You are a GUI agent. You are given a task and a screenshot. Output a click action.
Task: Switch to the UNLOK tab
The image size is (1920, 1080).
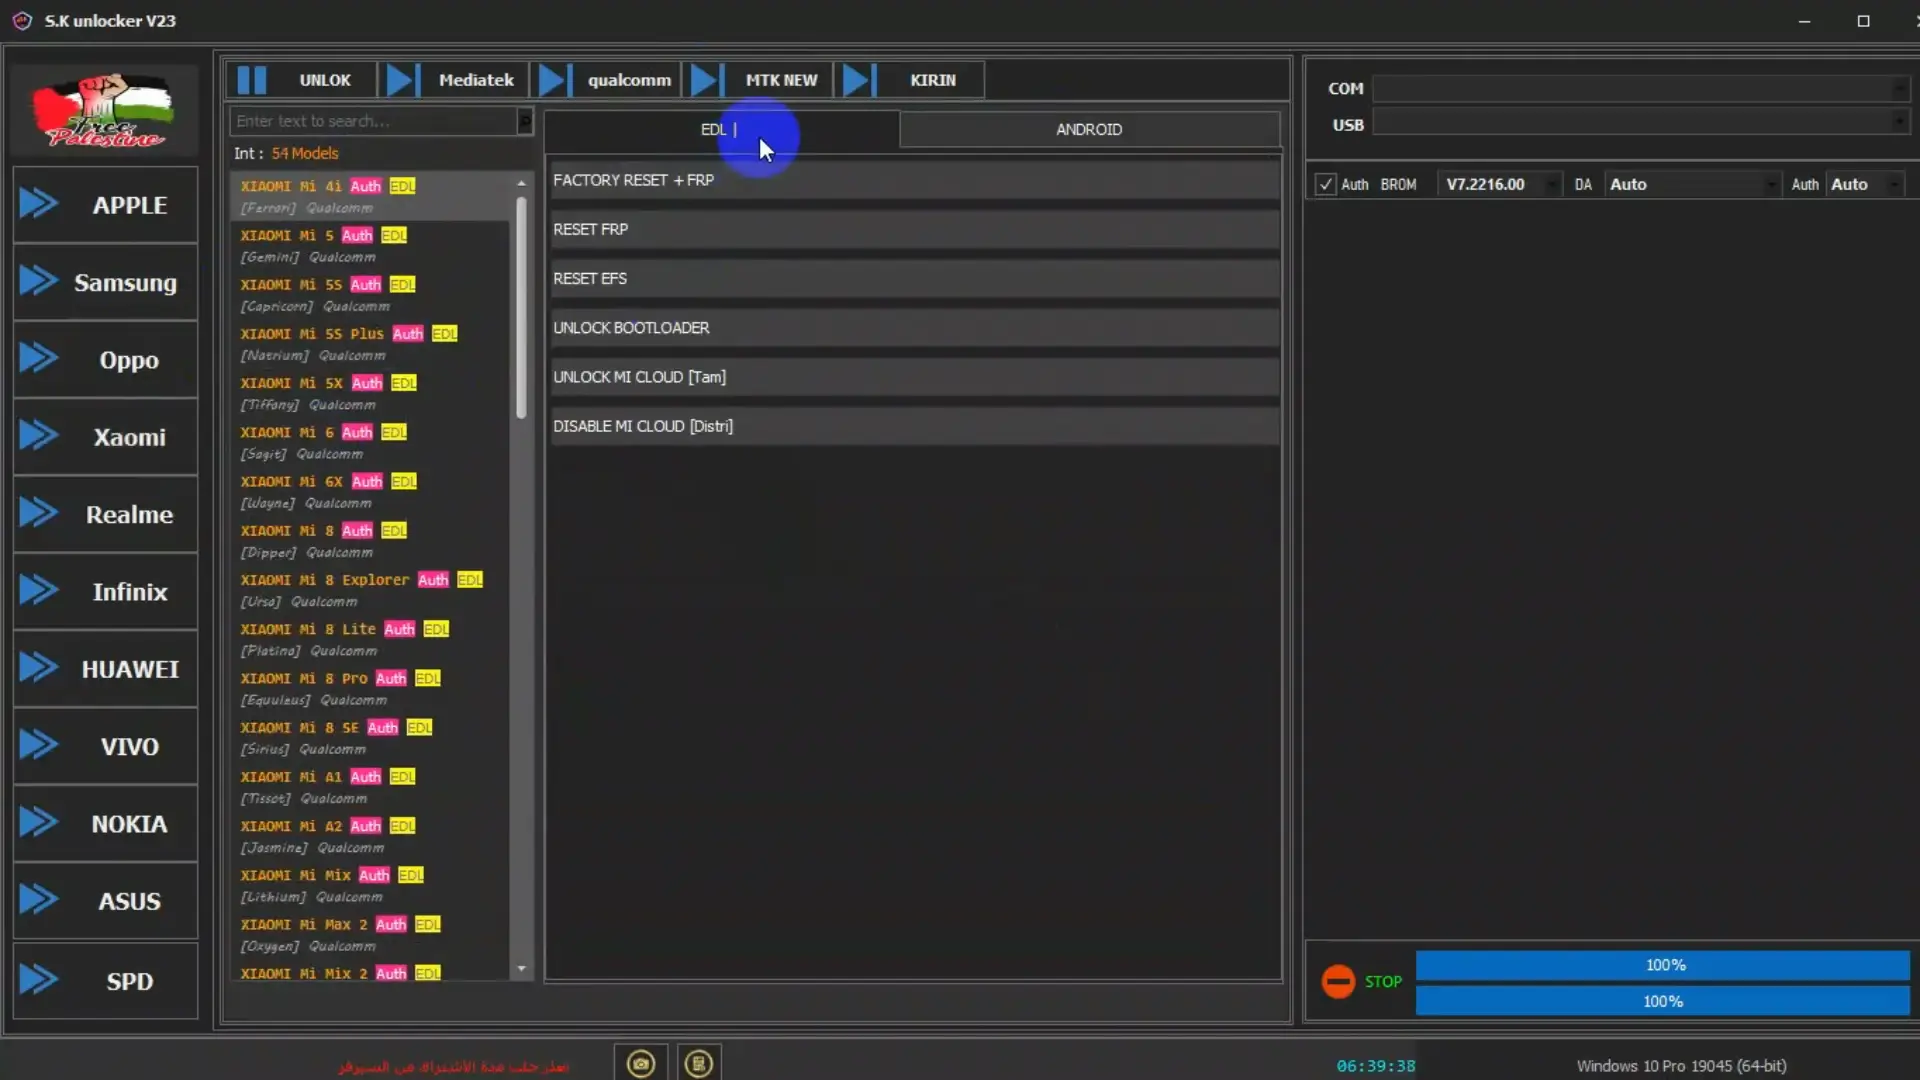(302, 80)
